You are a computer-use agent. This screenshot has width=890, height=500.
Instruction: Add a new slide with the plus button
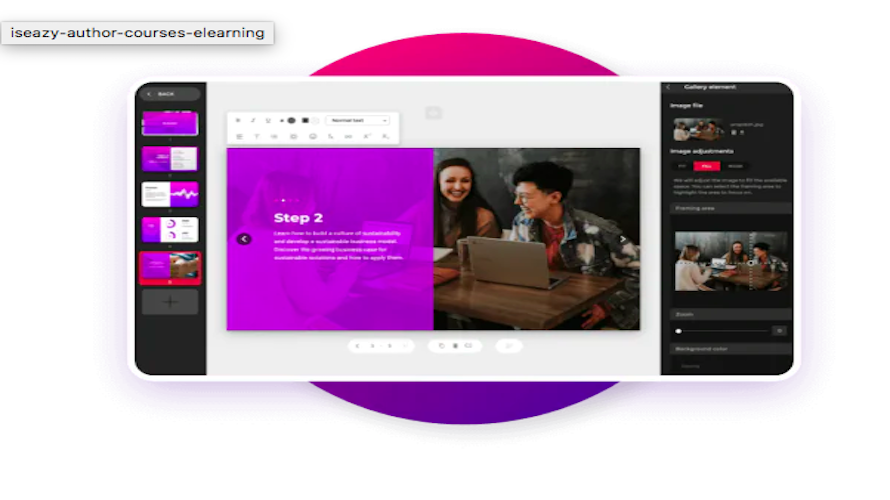pyautogui.click(x=170, y=302)
